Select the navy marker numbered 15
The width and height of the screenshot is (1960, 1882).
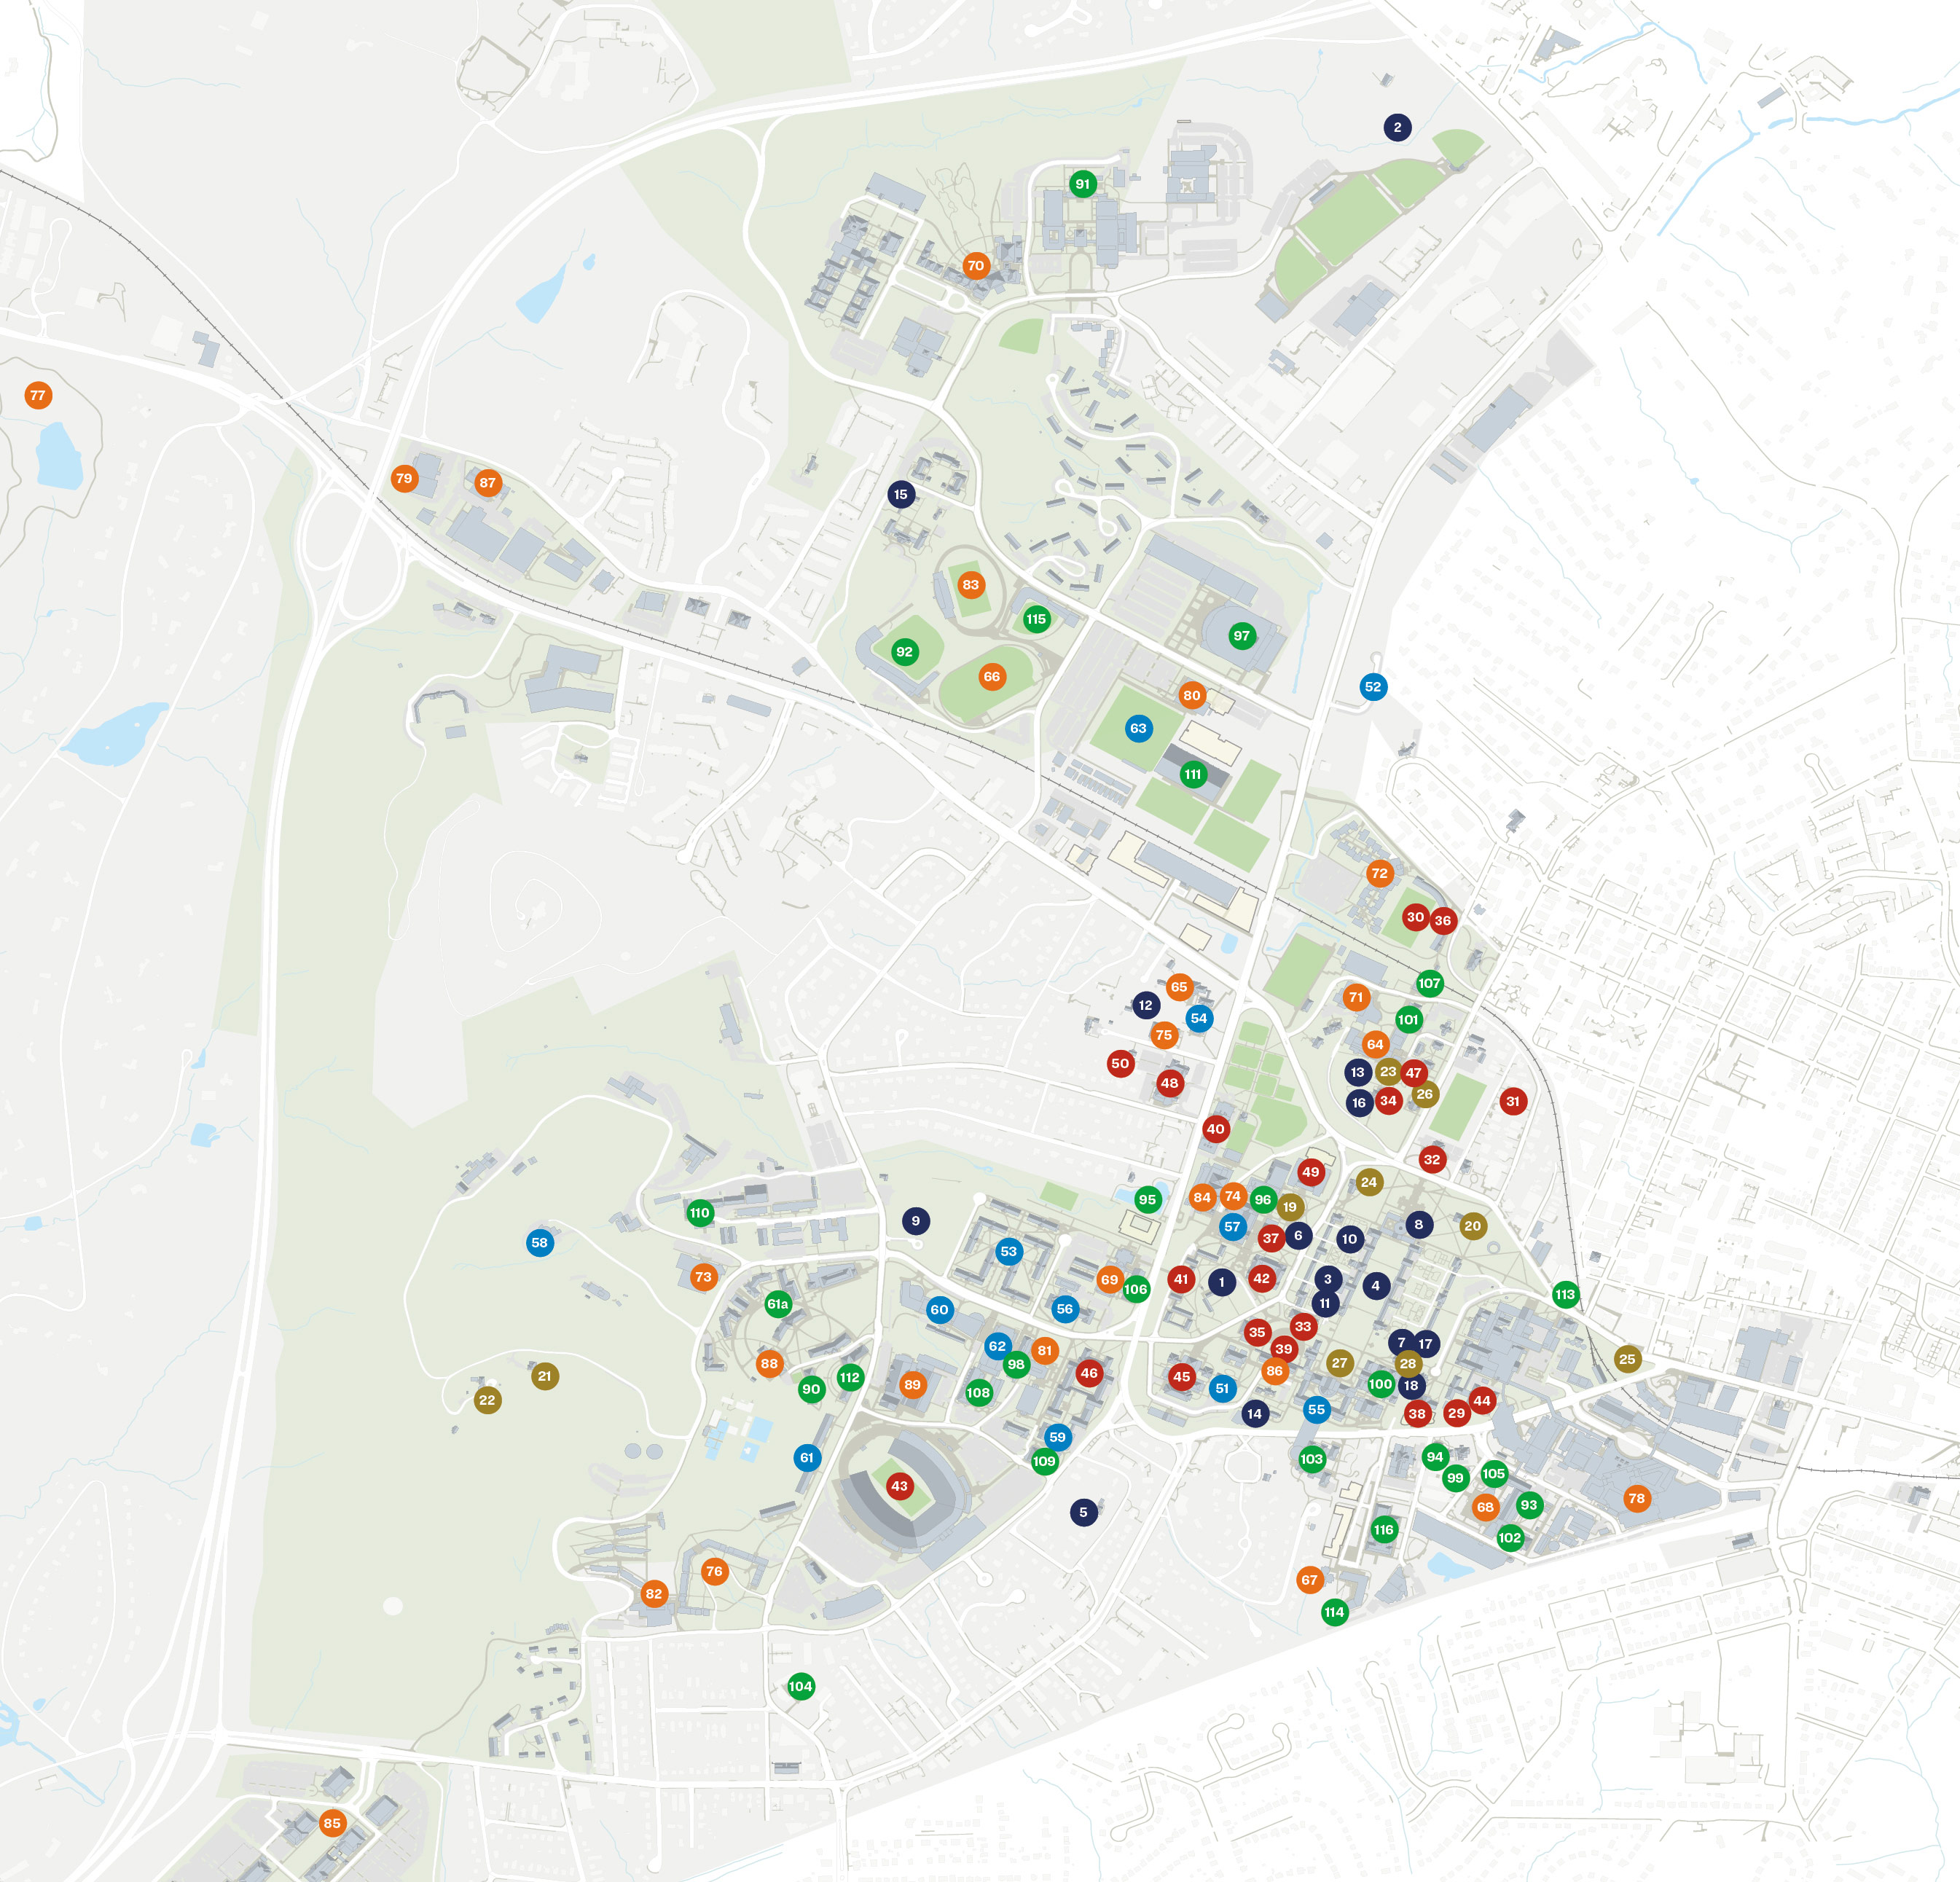point(901,494)
